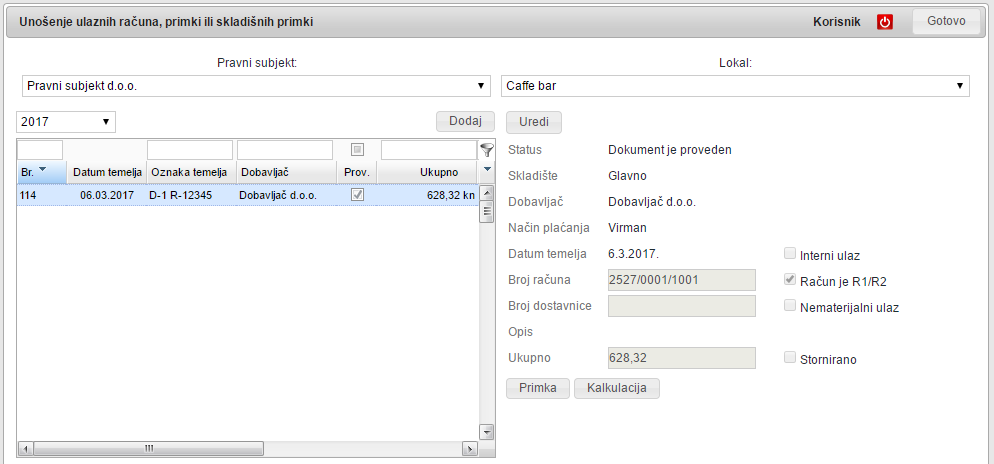
Task: Click the red power logout icon
Action: [884, 22]
